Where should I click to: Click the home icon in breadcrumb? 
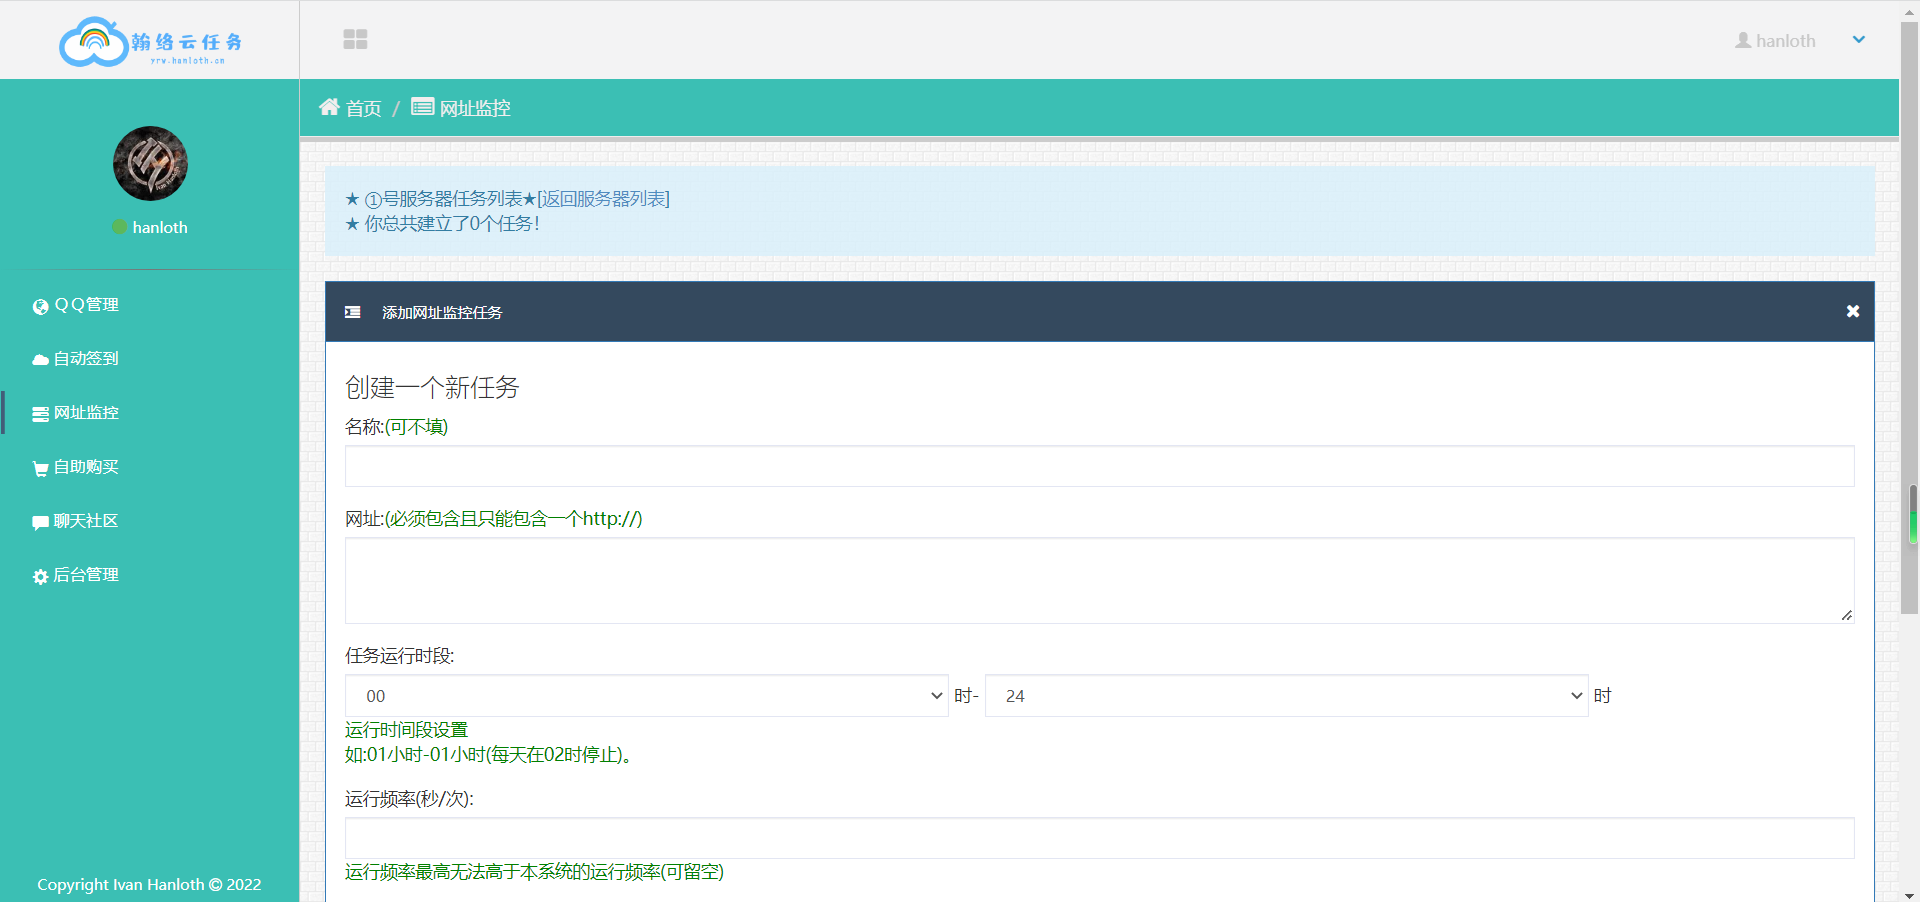tap(329, 107)
